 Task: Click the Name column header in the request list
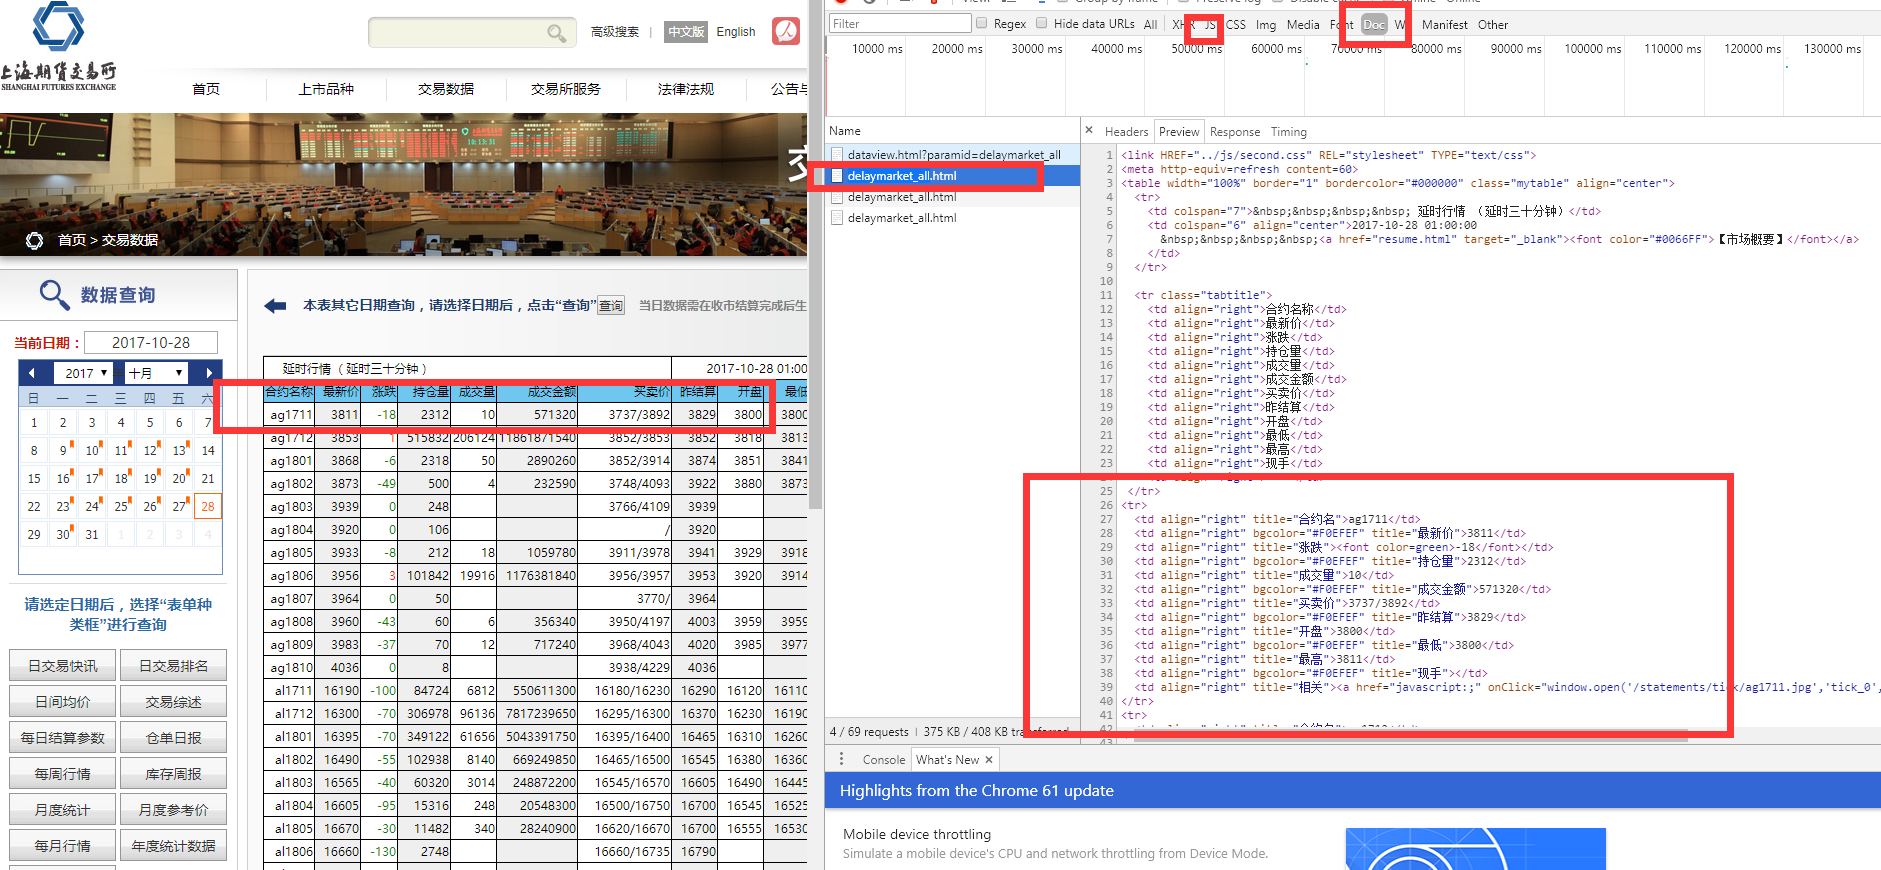[x=845, y=131]
